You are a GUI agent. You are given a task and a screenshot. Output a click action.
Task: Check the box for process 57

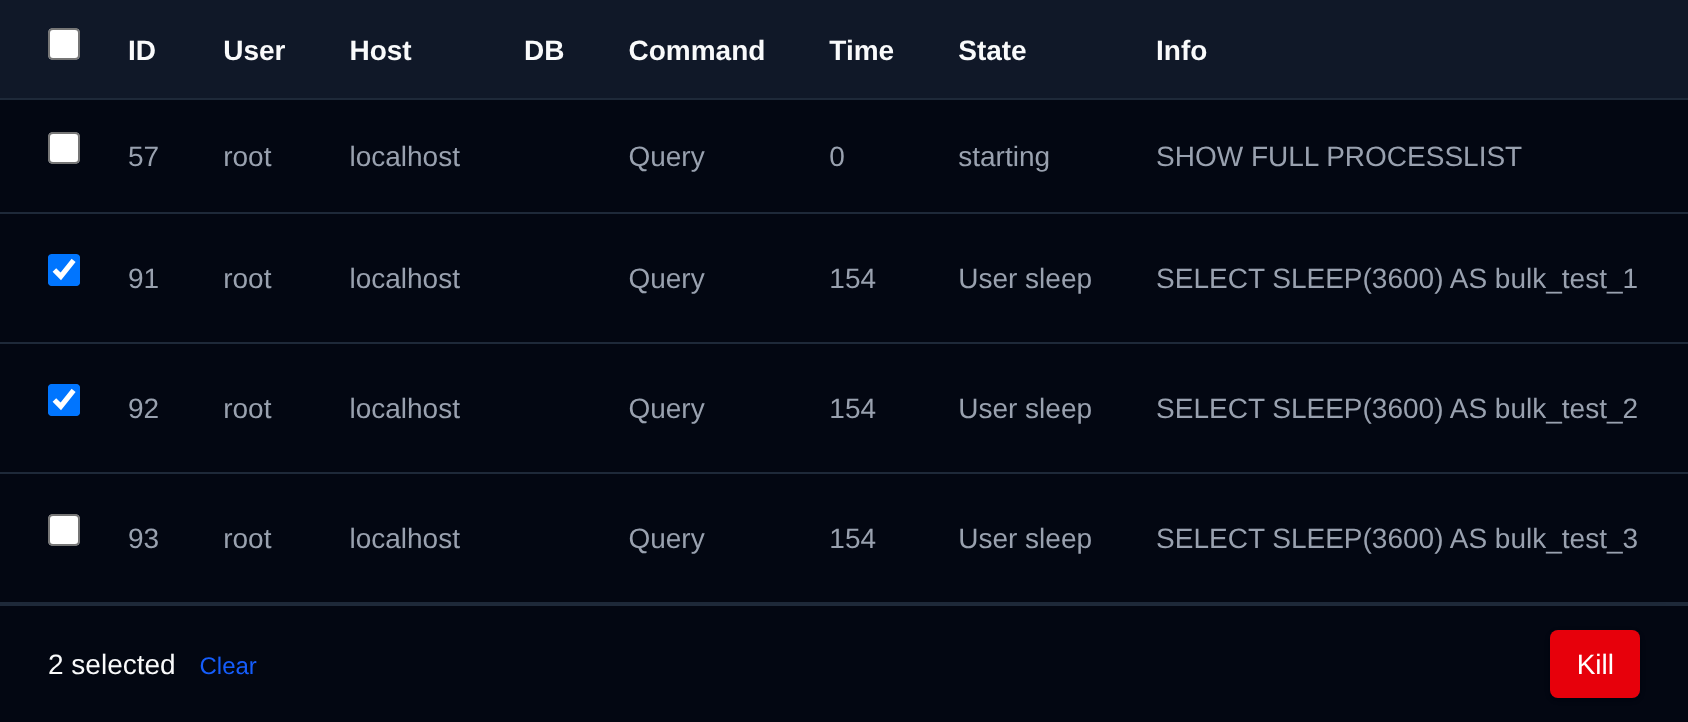pos(64,148)
